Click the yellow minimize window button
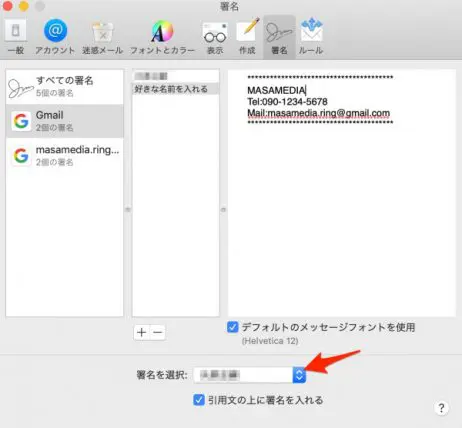The height and width of the screenshot is (428, 462). click(23, 6)
